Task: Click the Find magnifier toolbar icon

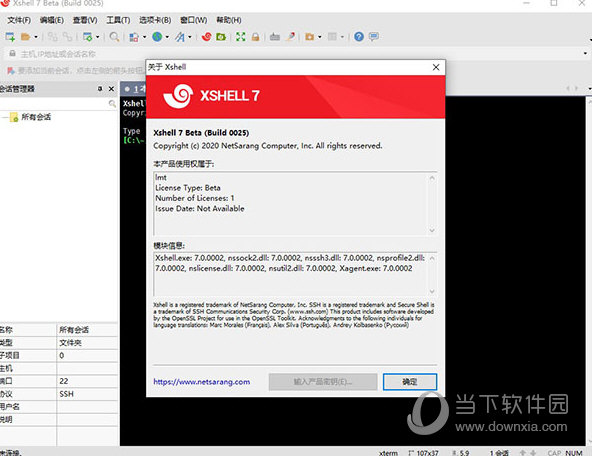Action: tap(114, 37)
